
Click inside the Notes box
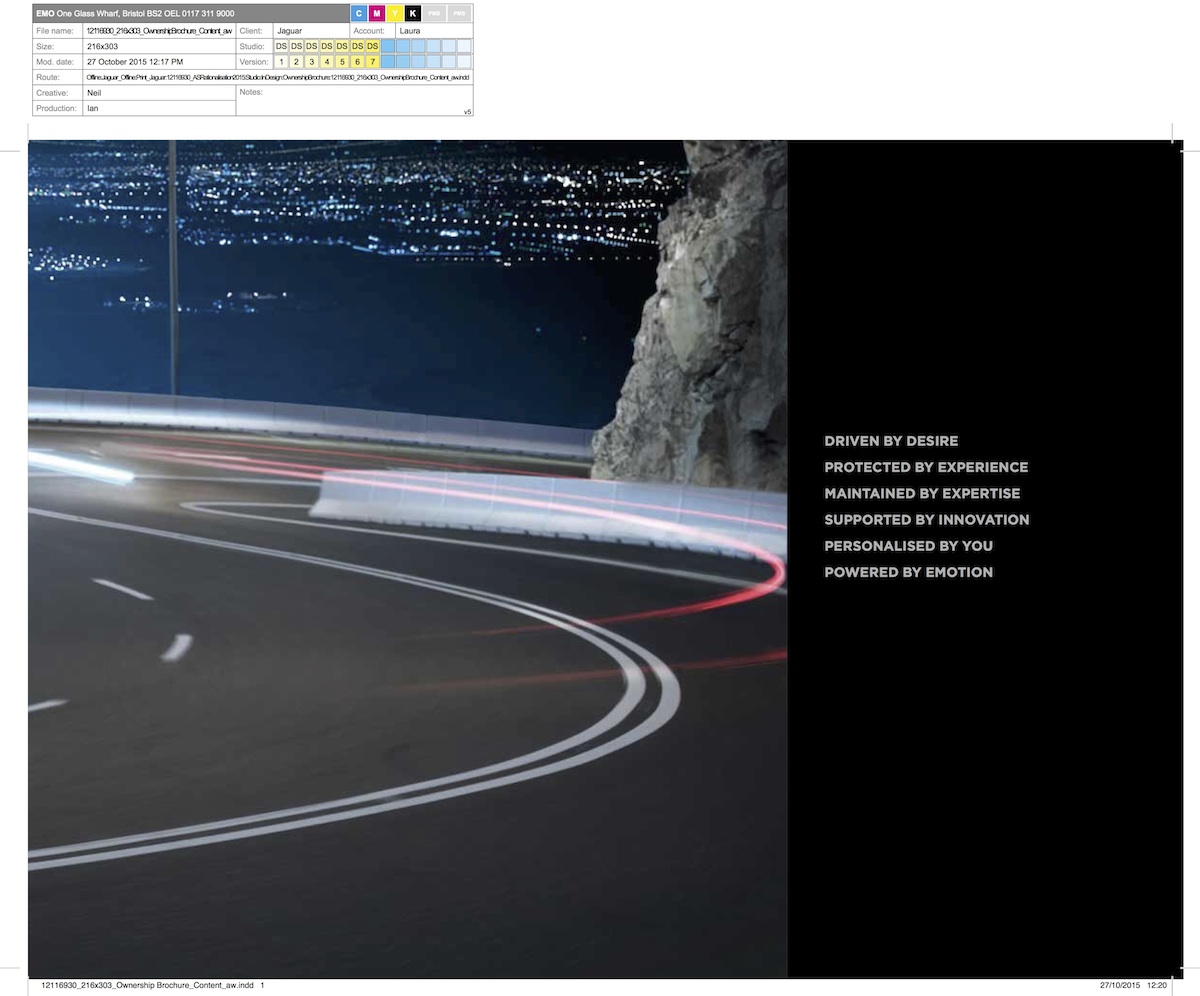(x=355, y=103)
